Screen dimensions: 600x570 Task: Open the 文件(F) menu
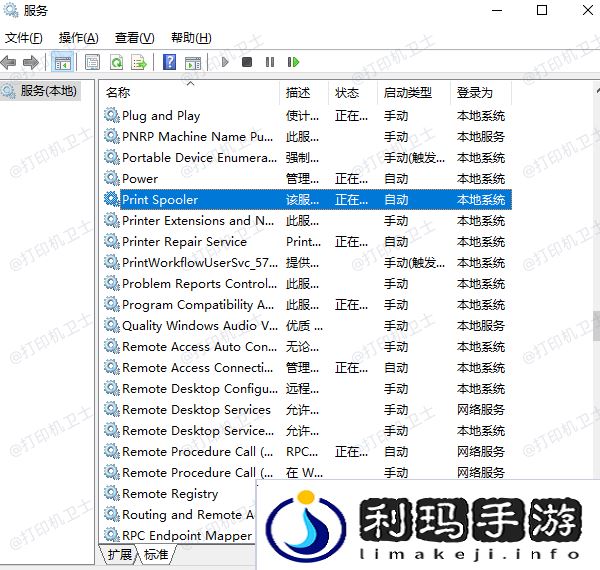pos(24,38)
